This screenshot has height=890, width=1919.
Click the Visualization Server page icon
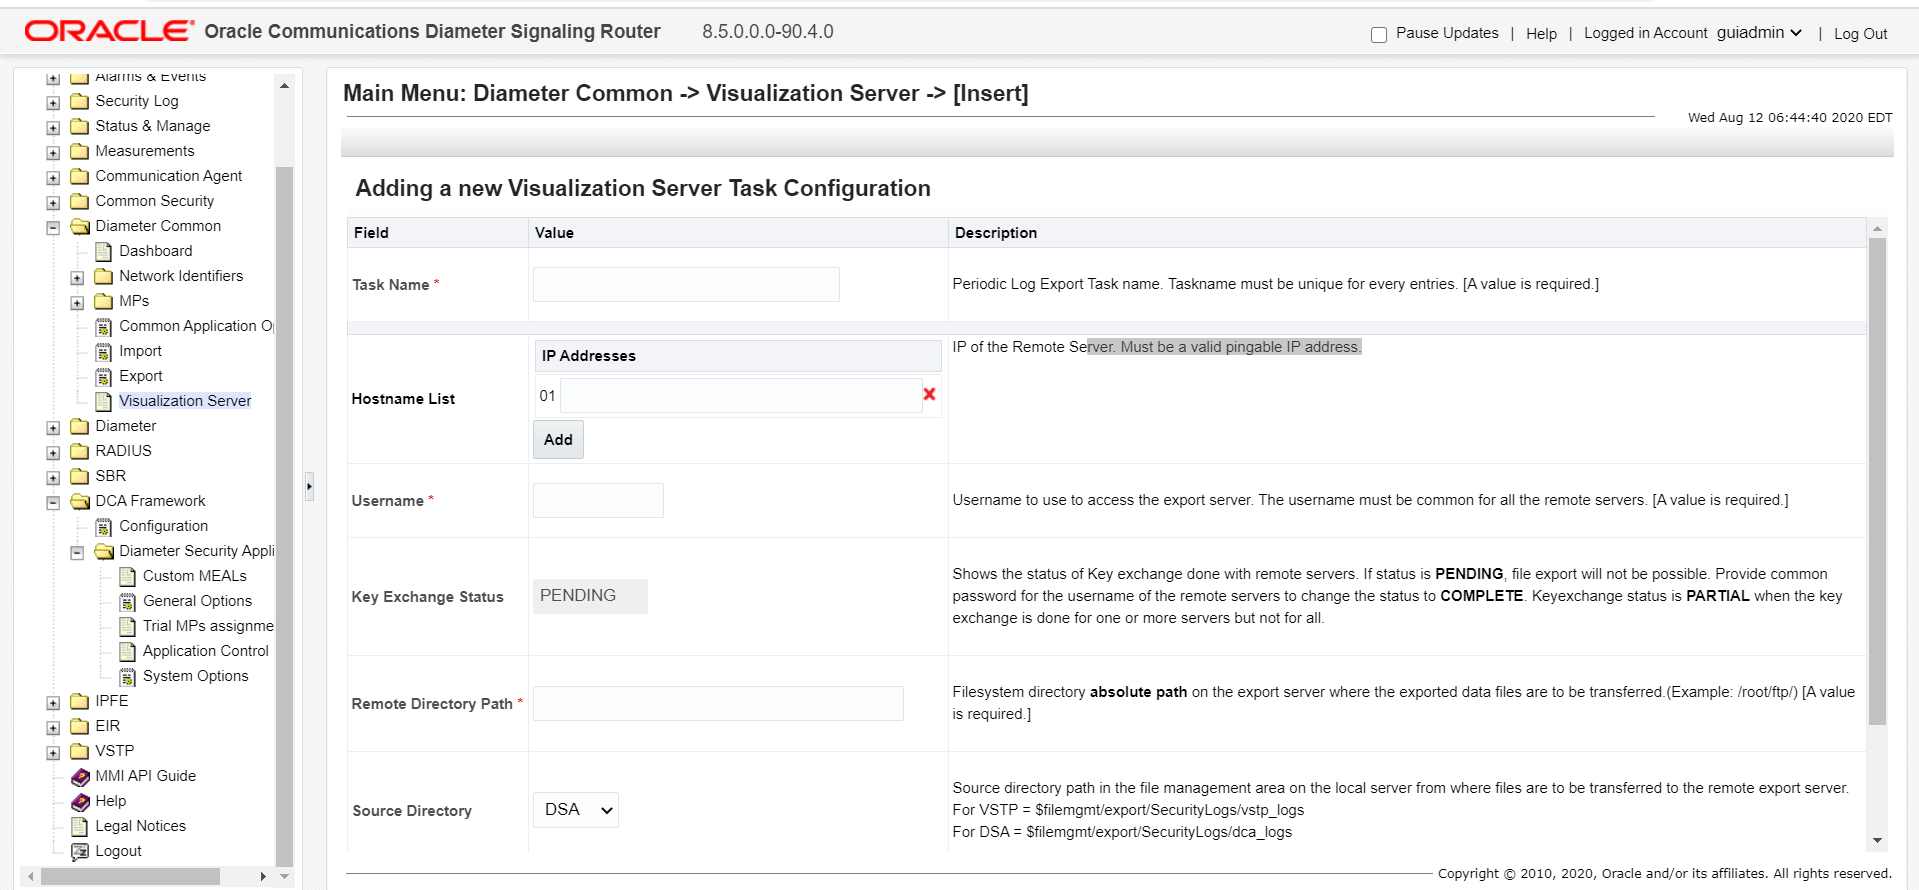tap(103, 401)
